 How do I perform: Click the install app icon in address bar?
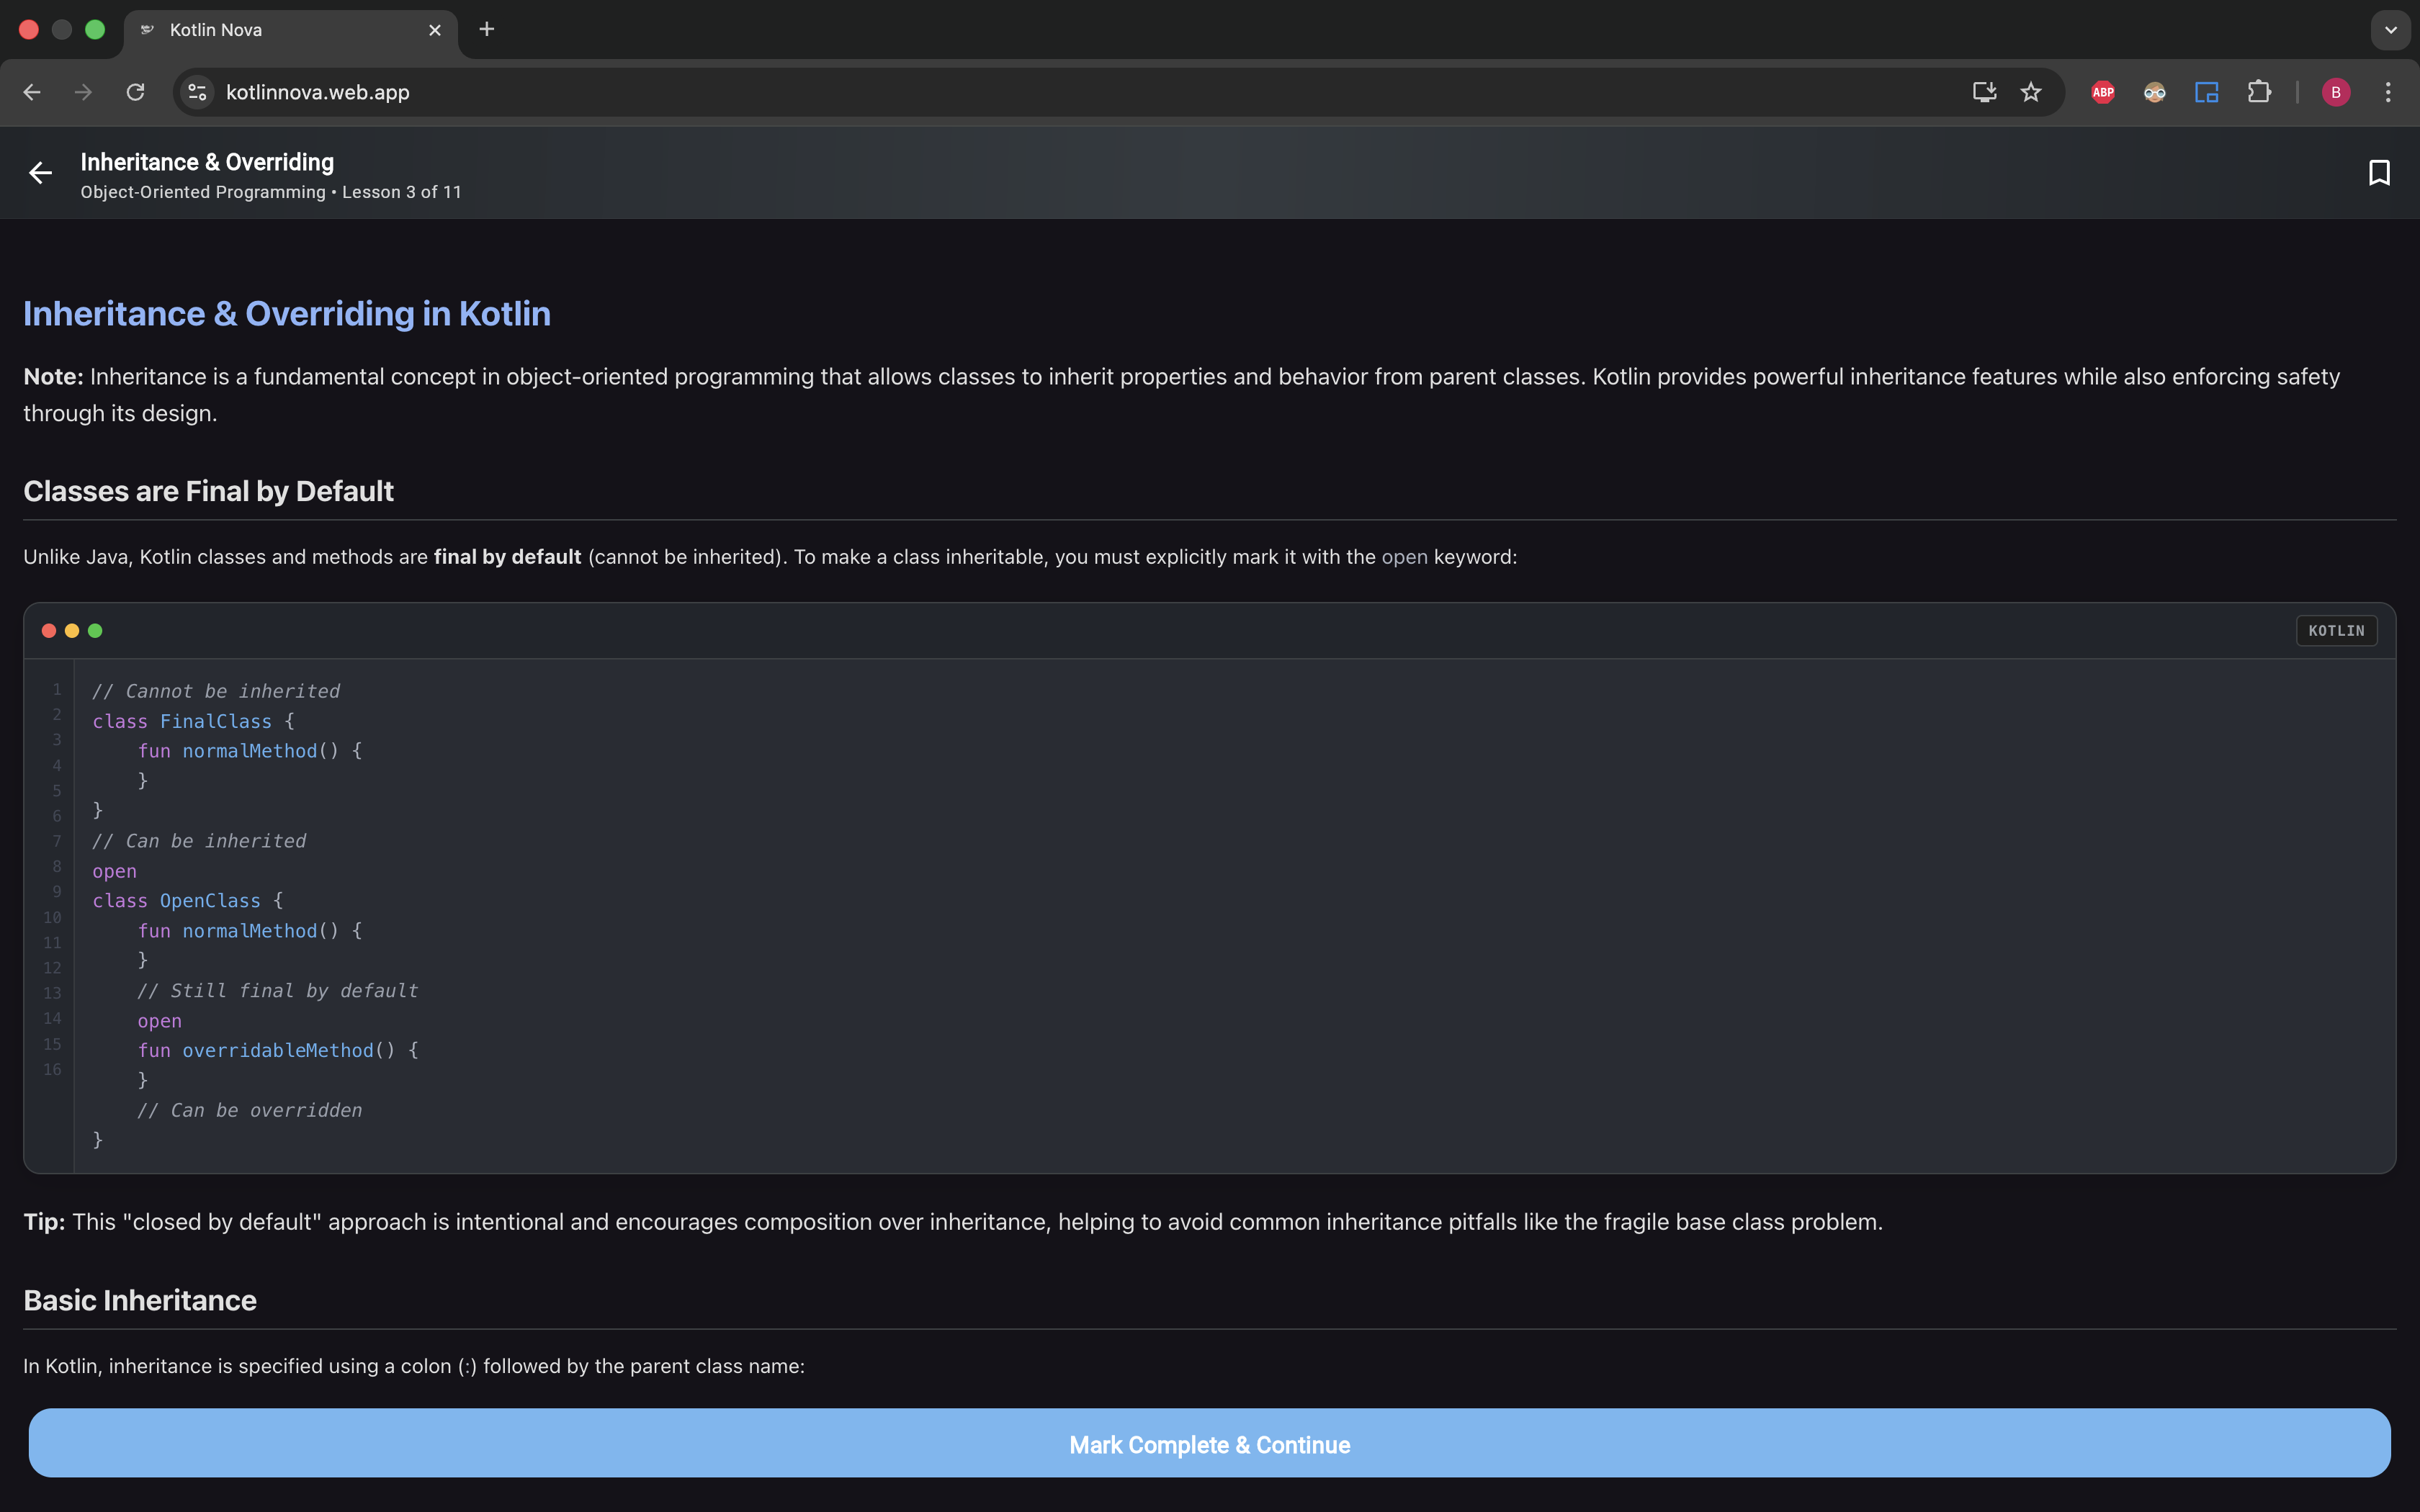1983,91
